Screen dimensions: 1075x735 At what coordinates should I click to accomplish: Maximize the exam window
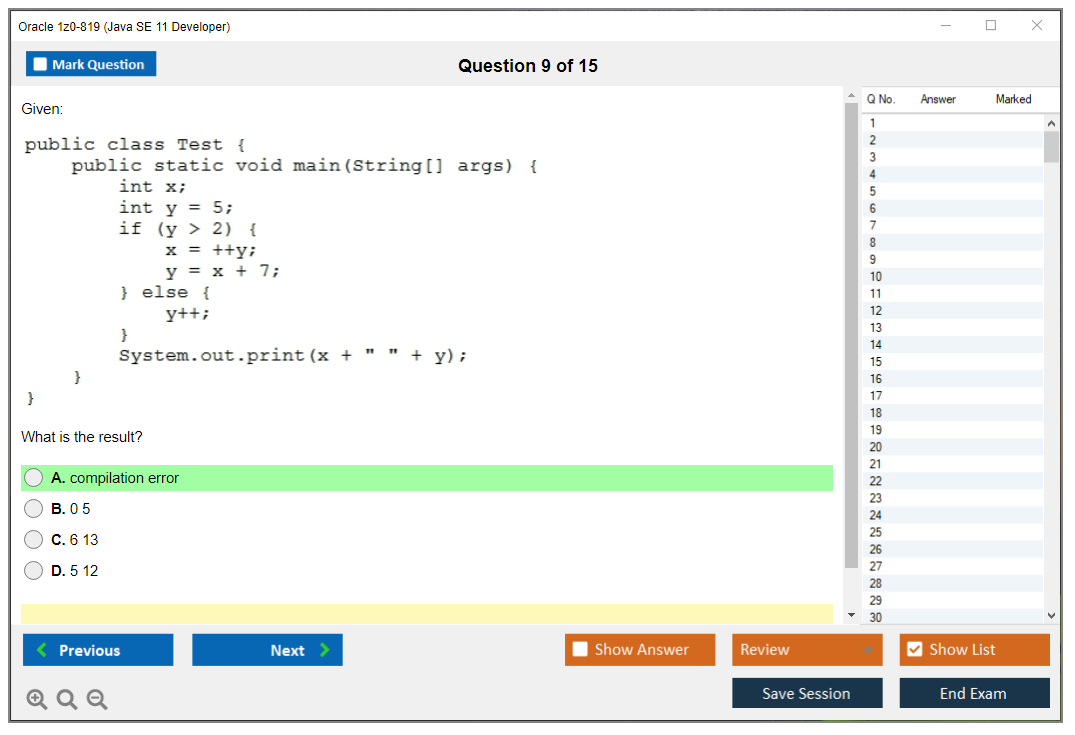pyautogui.click(x=991, y=26)
